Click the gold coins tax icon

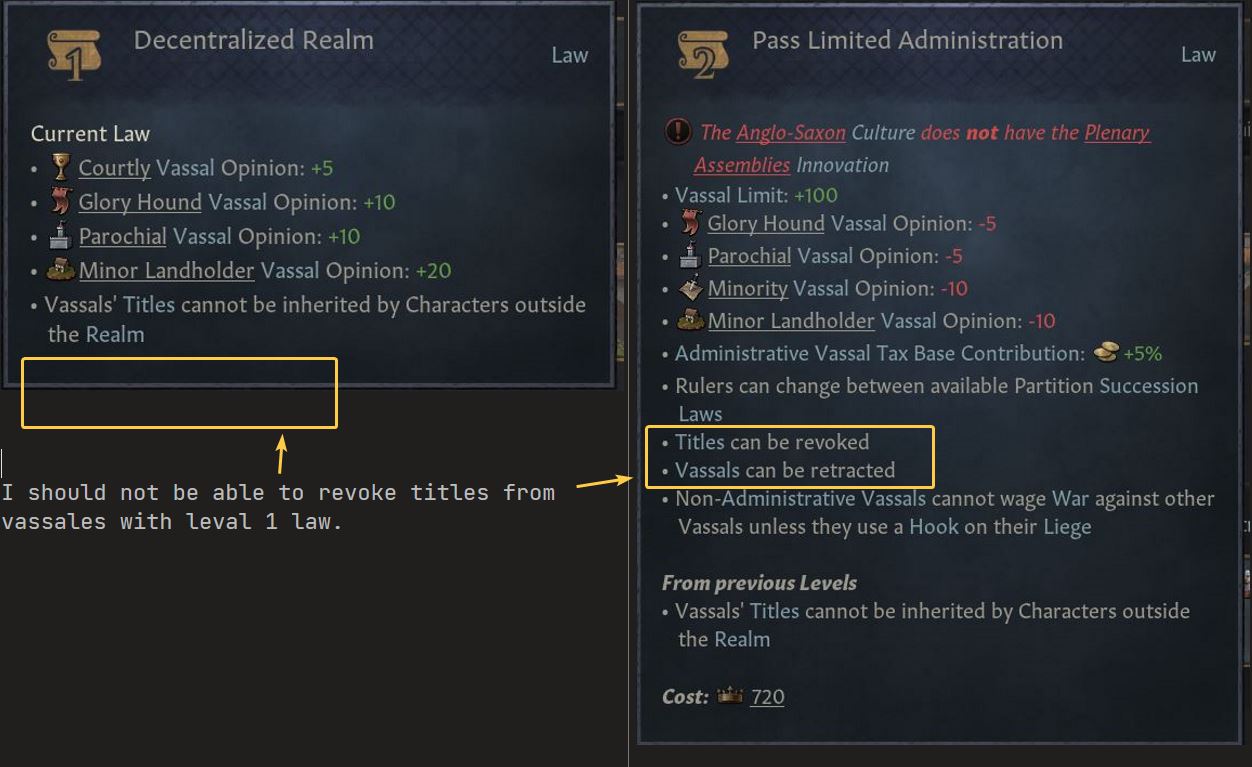pos(1106,352)
